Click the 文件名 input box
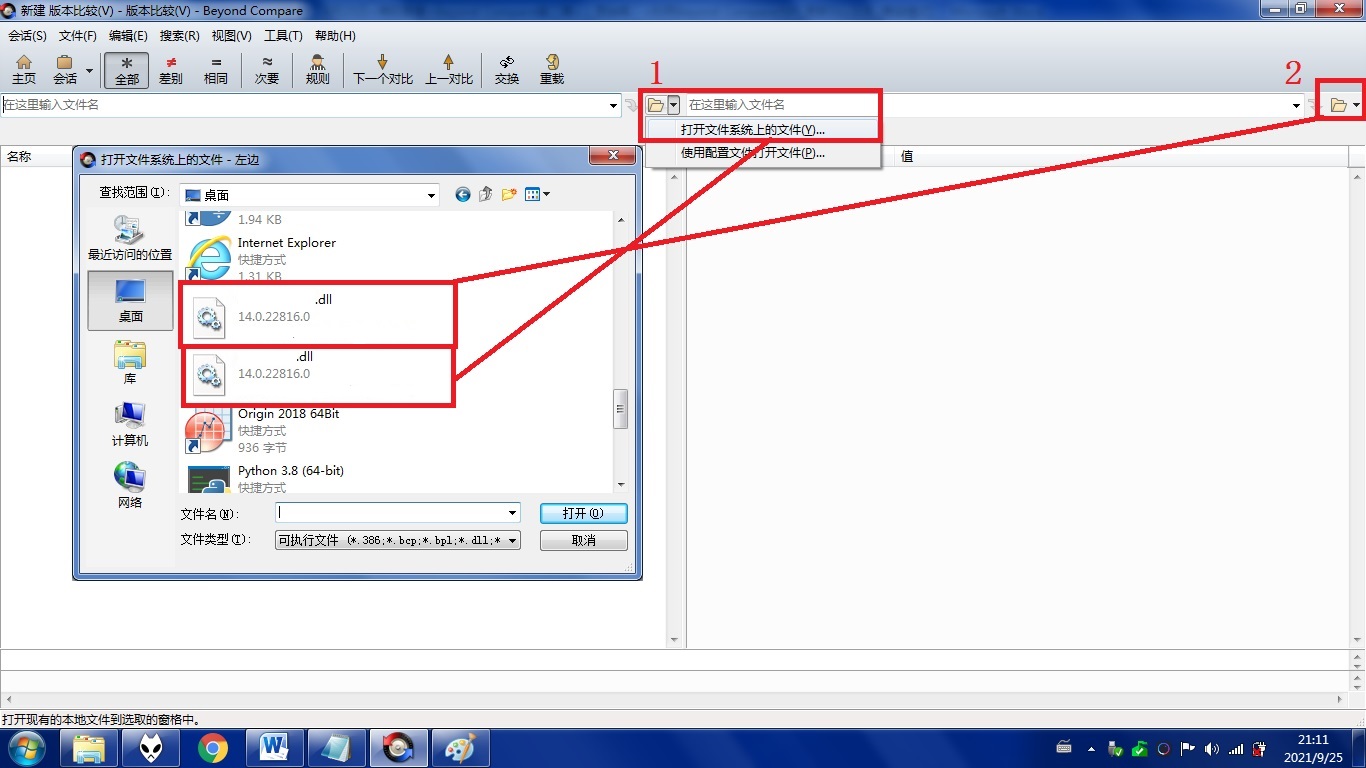The image size is (1366, 768). [x=391, y=513]
